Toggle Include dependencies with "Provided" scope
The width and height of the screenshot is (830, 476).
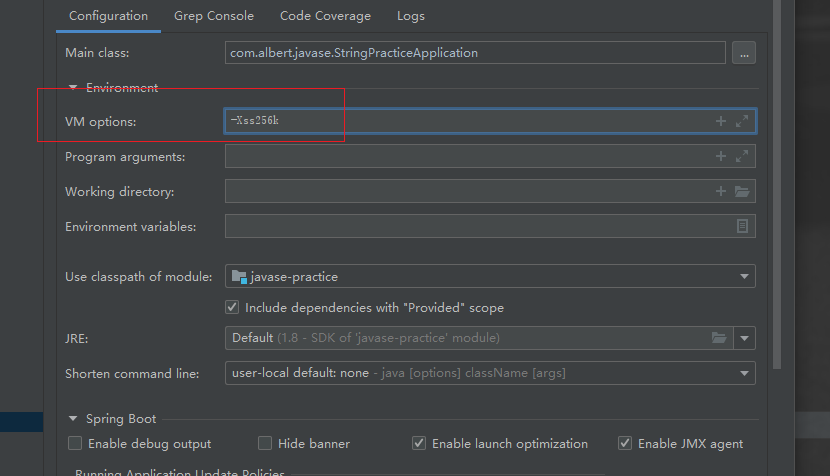[232, 308]
